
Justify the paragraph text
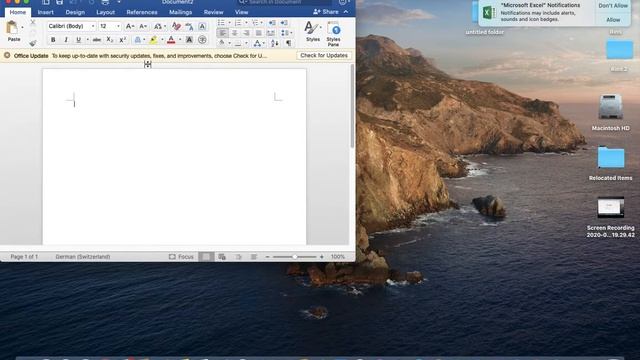258,33
